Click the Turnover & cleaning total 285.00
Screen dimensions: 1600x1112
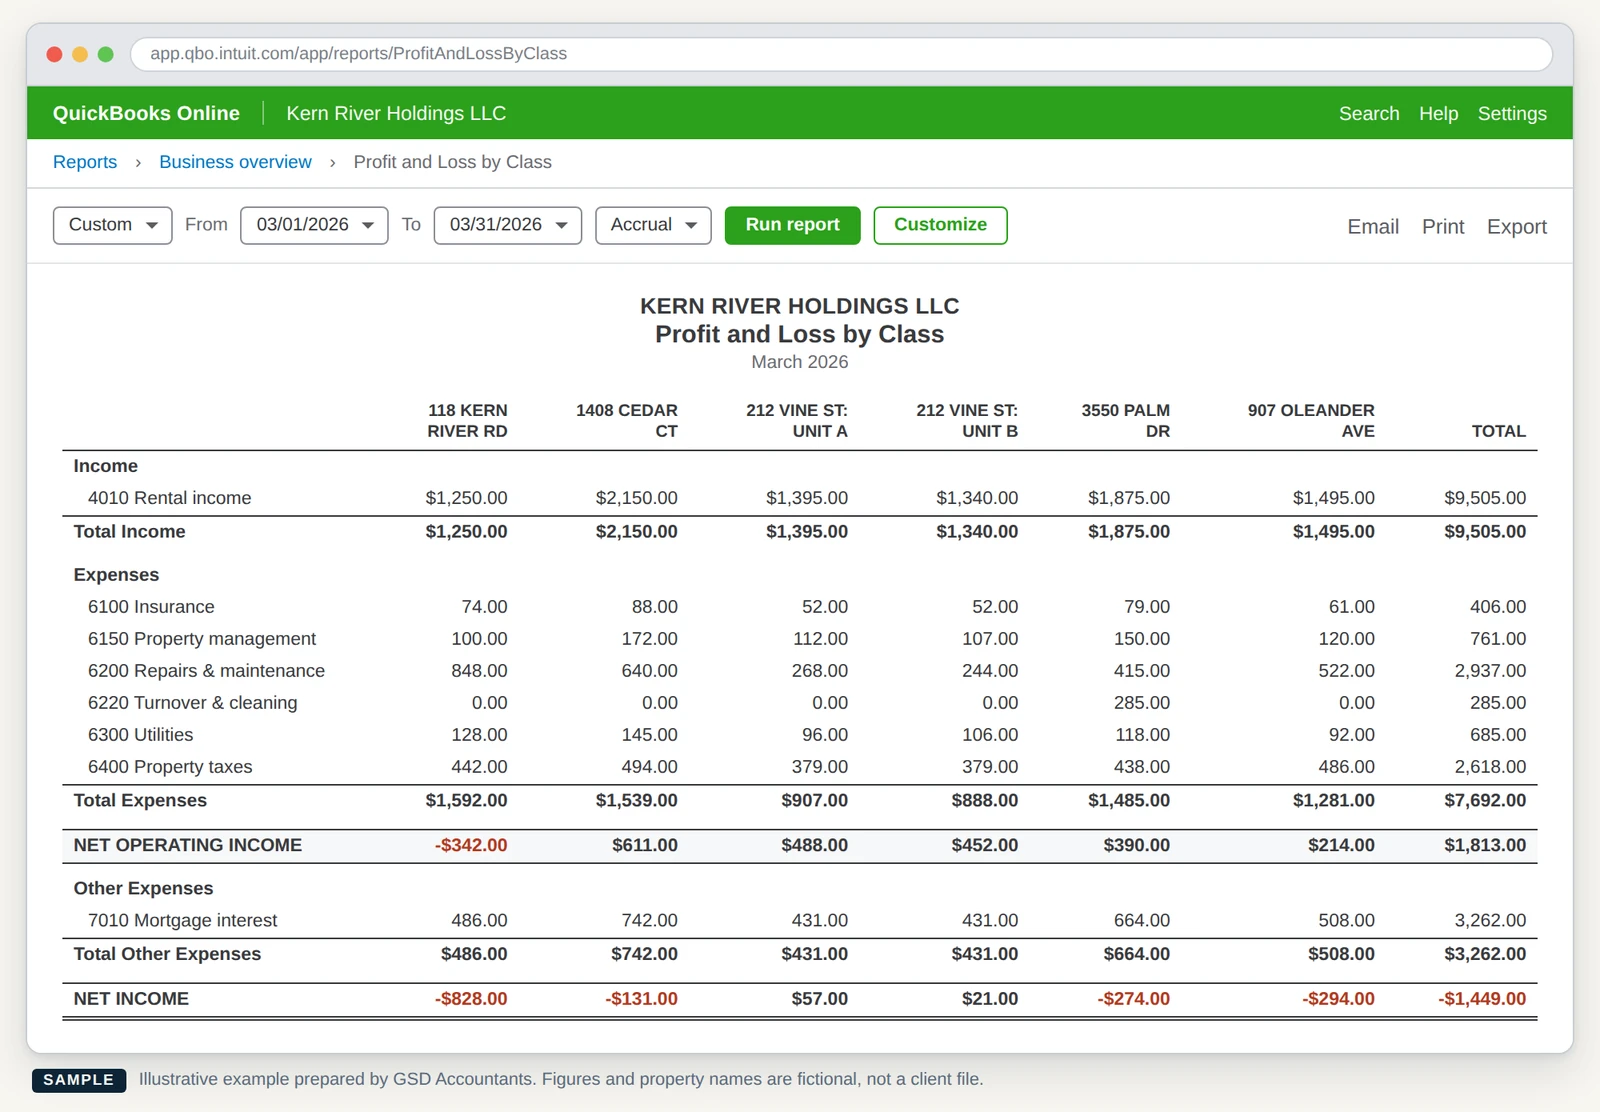(1498, 703)
